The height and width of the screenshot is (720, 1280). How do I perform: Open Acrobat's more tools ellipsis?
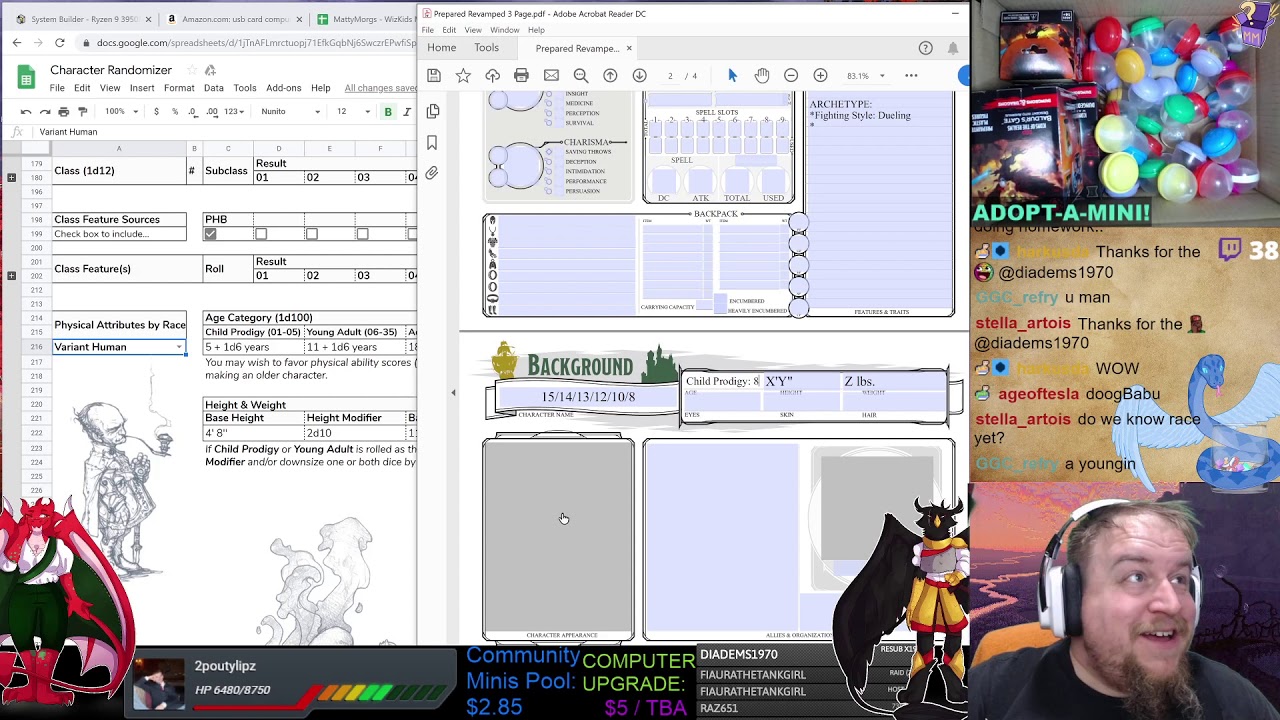(911, 76)
